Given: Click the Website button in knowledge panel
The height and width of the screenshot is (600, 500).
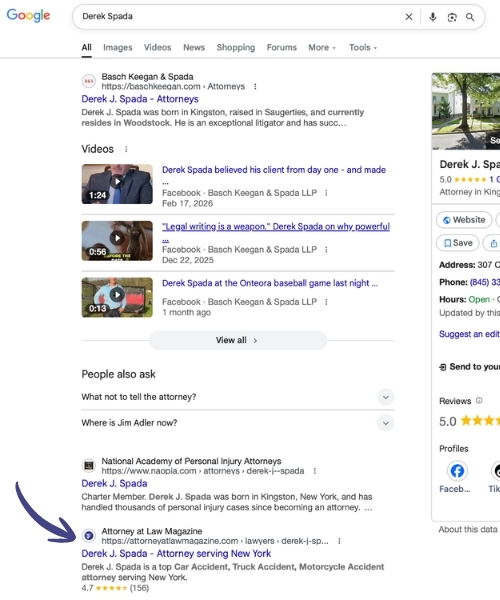Looking at the screenshot, I should tap(464, 220).
